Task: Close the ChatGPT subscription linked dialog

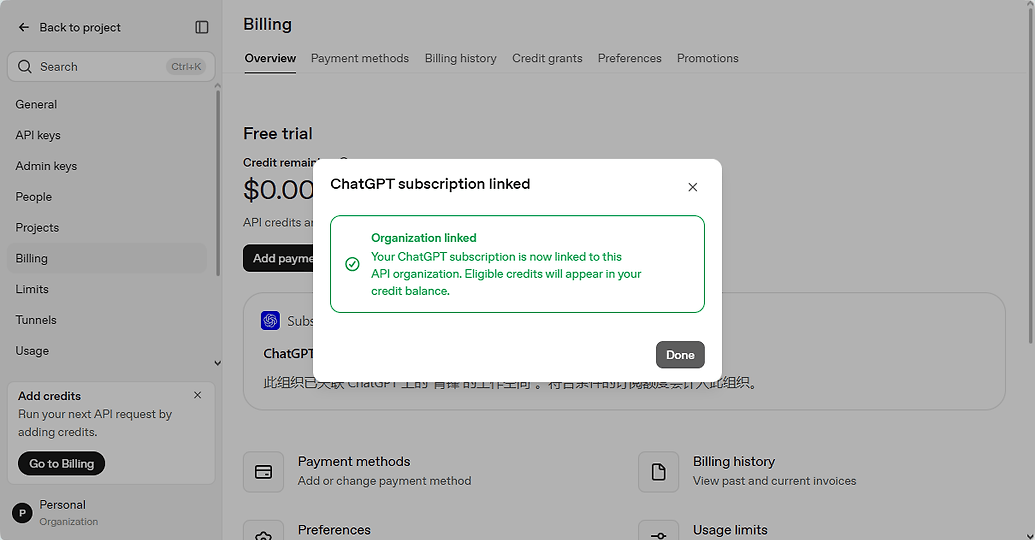Action: point(692,187)
